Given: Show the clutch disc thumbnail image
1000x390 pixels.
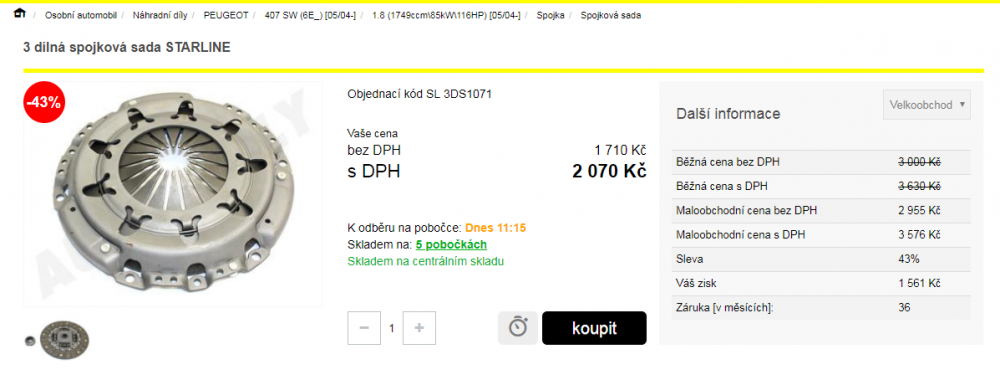Looking at the screenshot, I should coord(64,340).
